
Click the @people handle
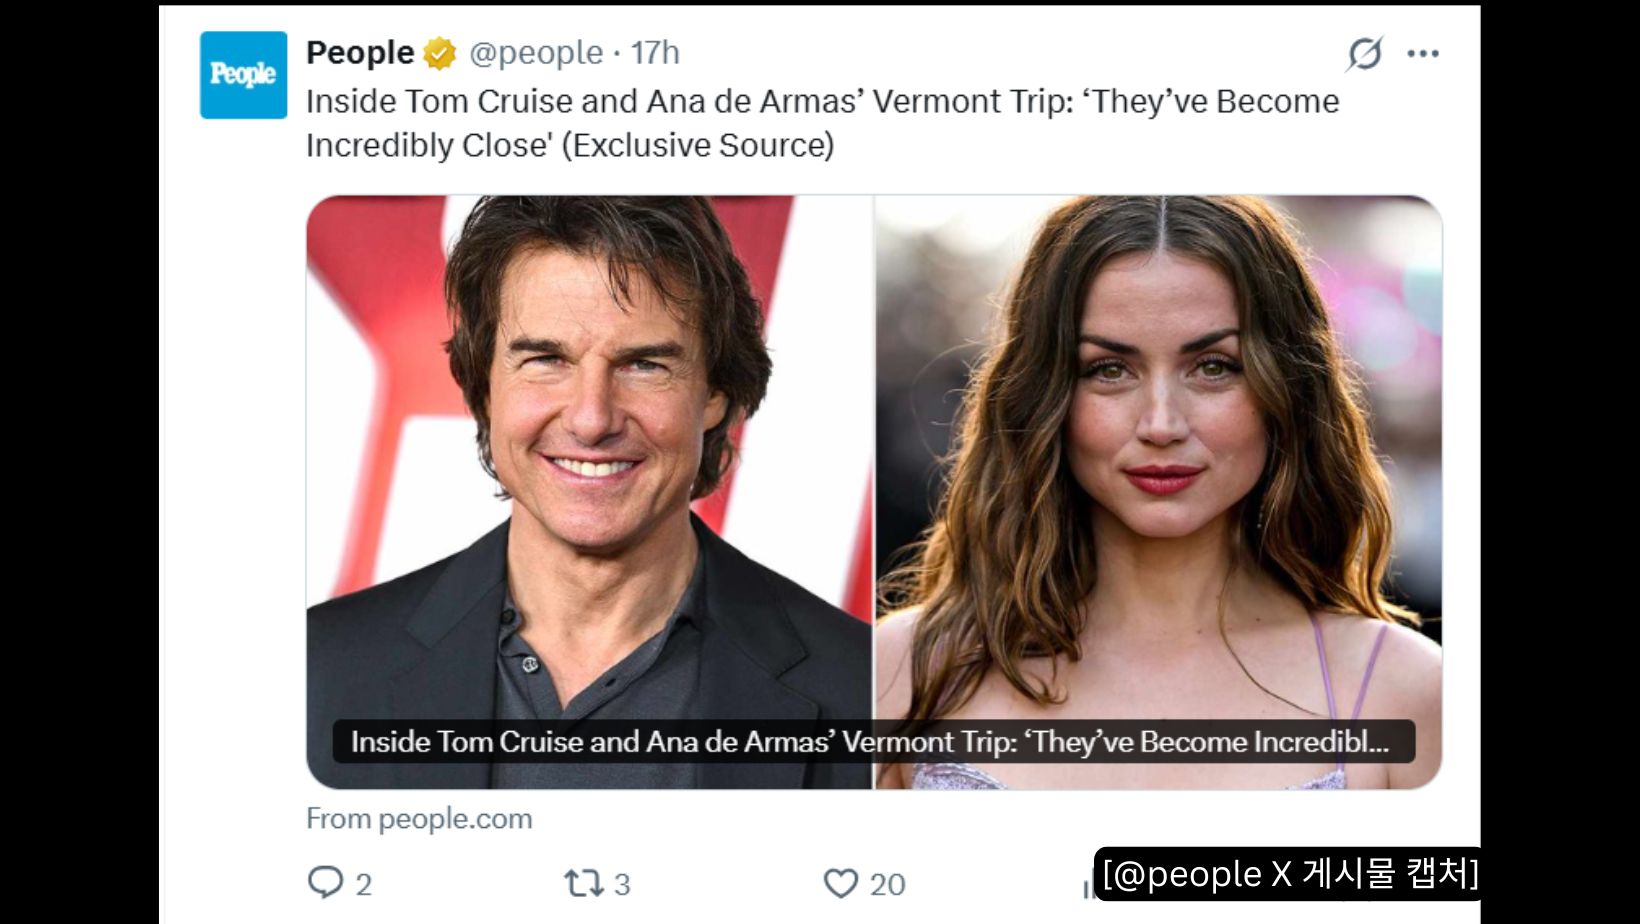click(x=536, y=52)
